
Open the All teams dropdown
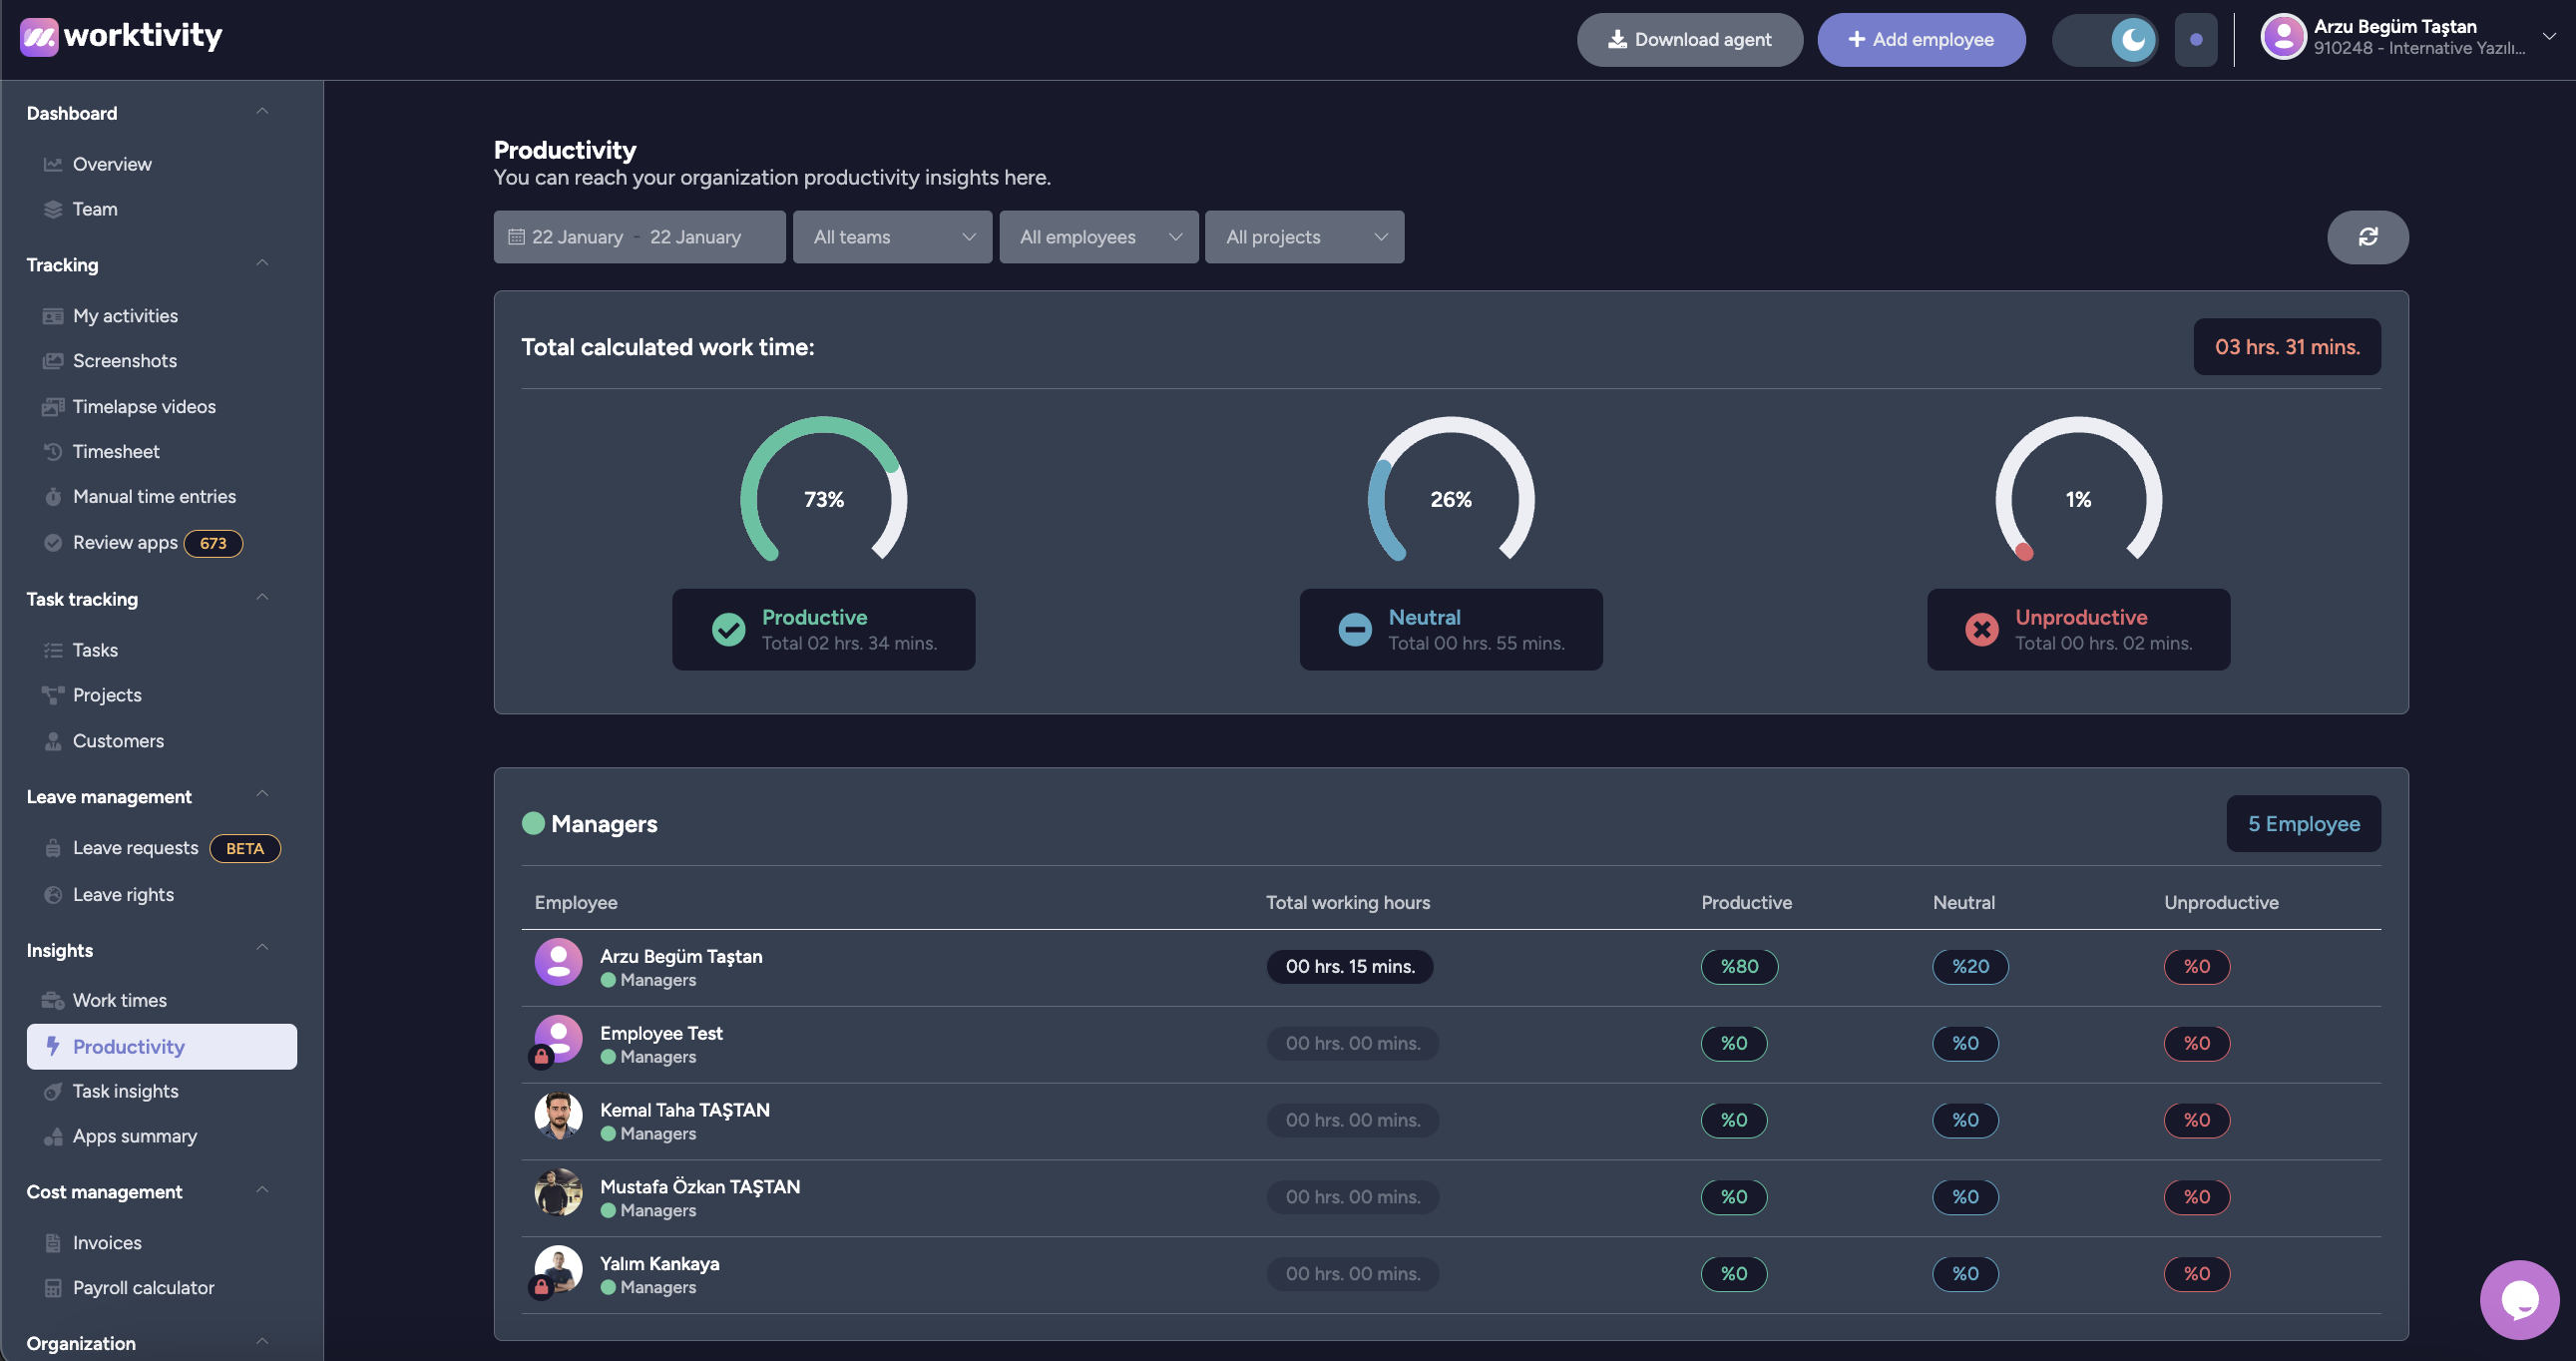click(891, 237)
